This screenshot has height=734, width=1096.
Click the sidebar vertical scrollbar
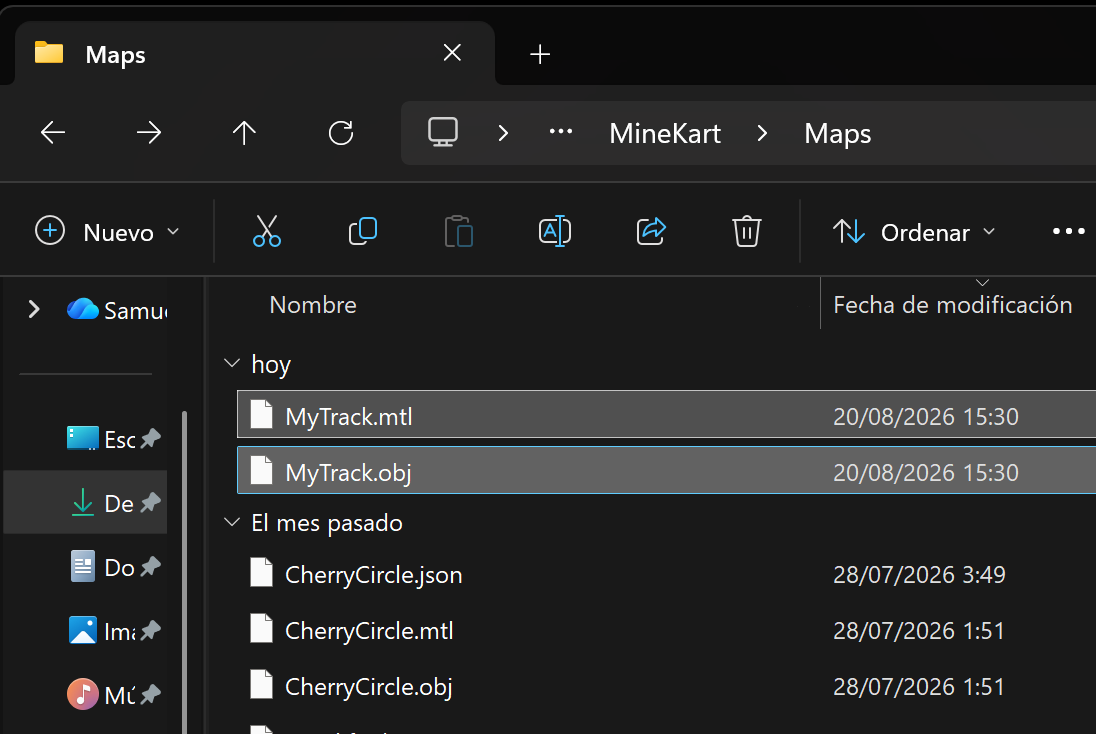click(184, 572)
